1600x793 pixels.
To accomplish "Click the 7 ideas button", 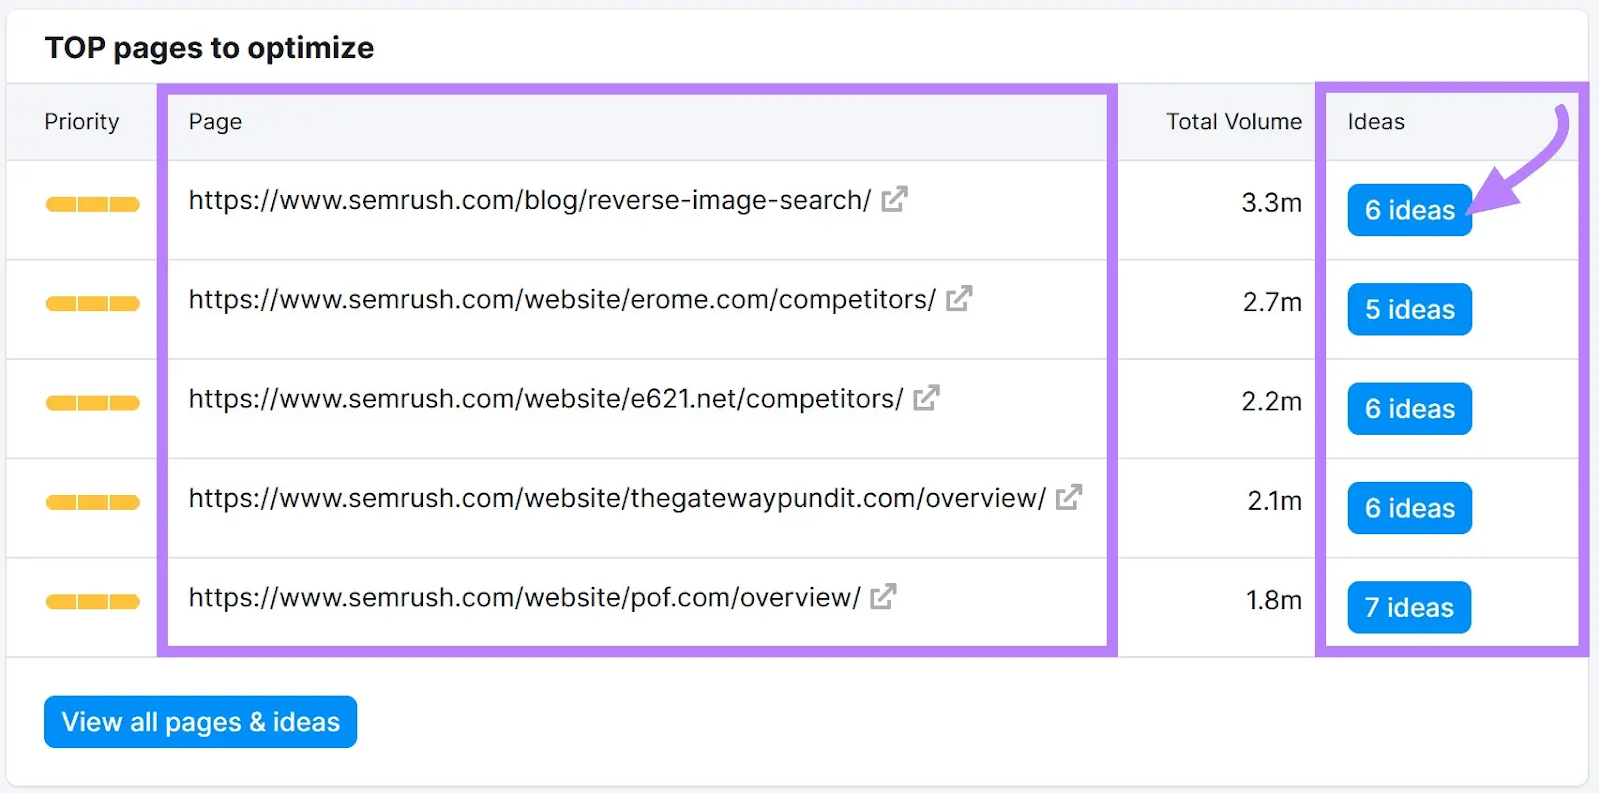I will (x=1408, y=608).
